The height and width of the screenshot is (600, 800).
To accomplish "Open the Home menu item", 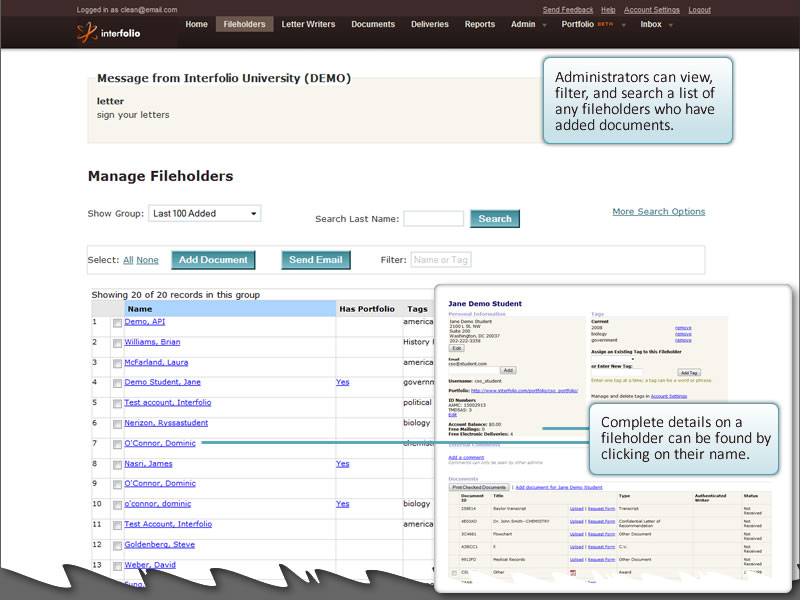I will click(x=196, y=24).
